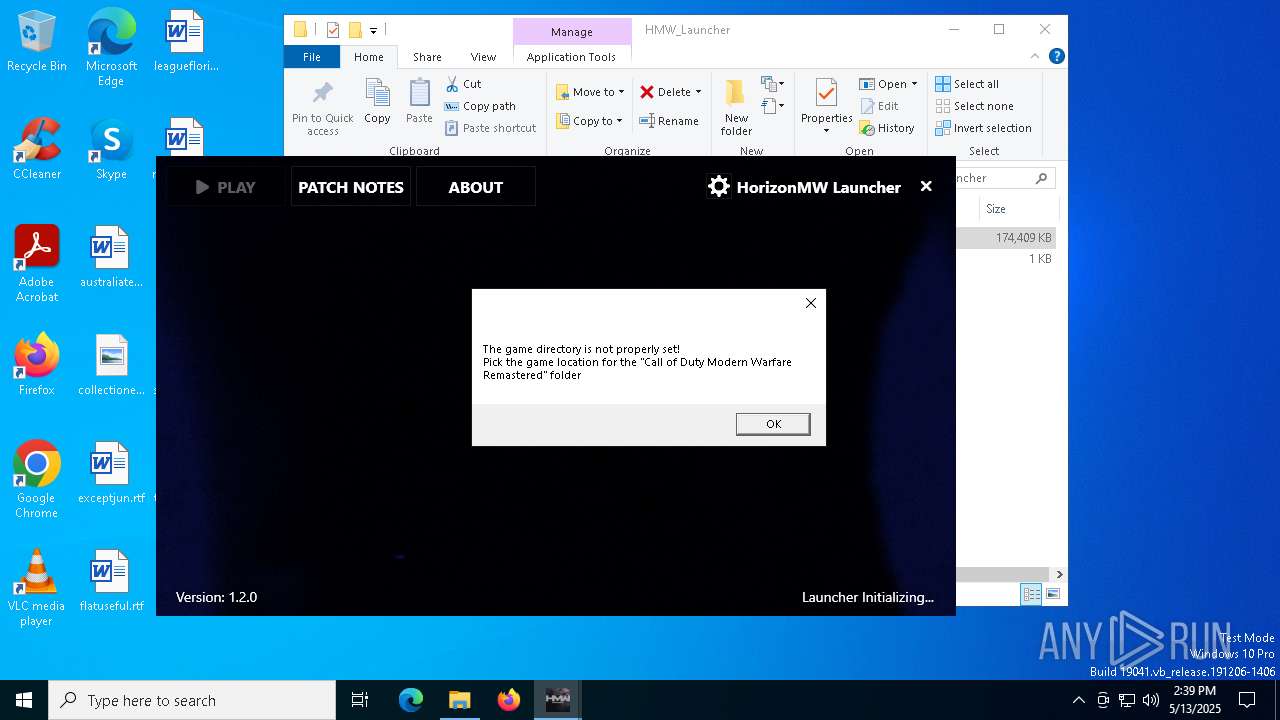Select the Google Chrome desktop icon
This screenshot has width=1280, height=720.
click(x=37, y=480)
